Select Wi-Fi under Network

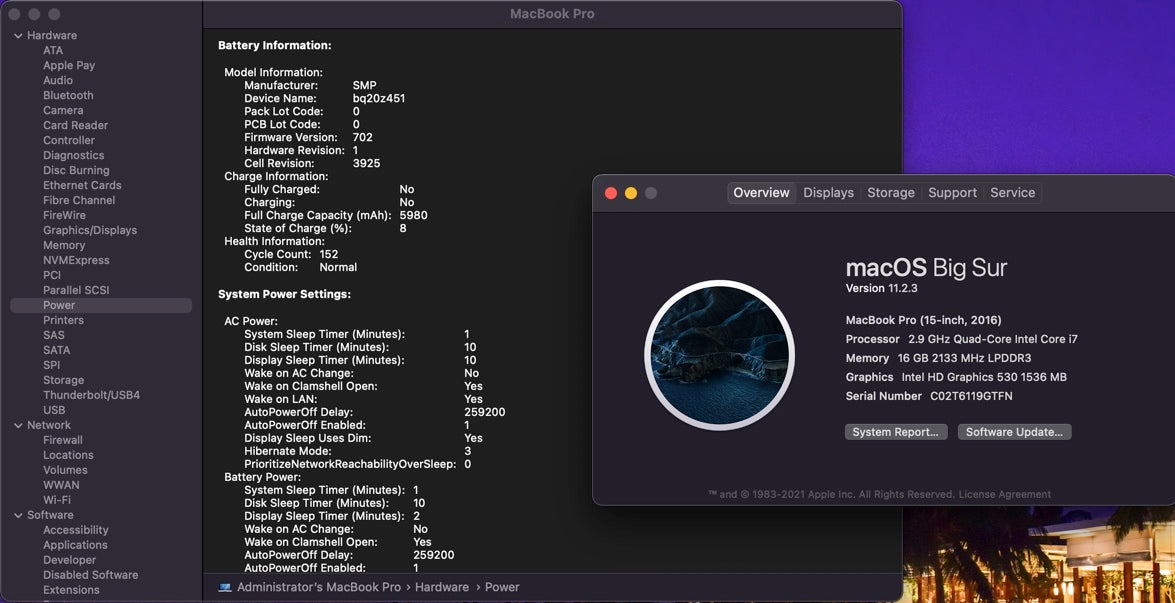point(57,500)
